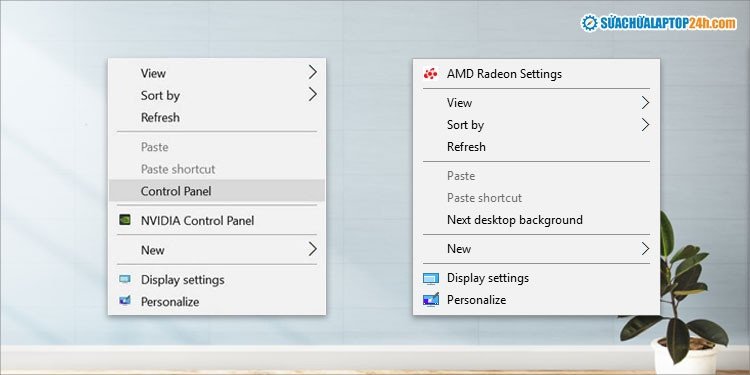Expand New submenu arrow in left menu

click(312, 249)
